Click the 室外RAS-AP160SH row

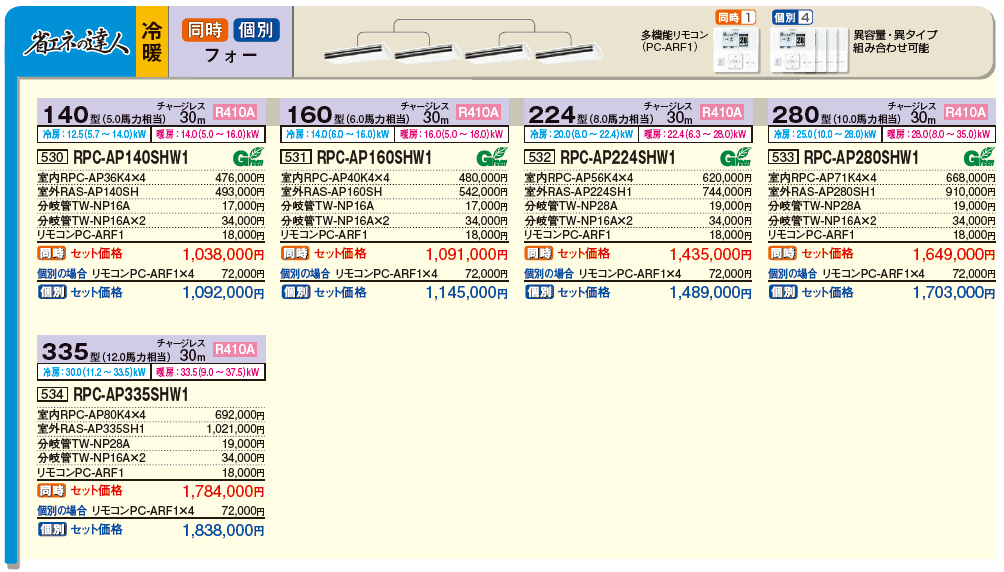[x=394, y=192]
